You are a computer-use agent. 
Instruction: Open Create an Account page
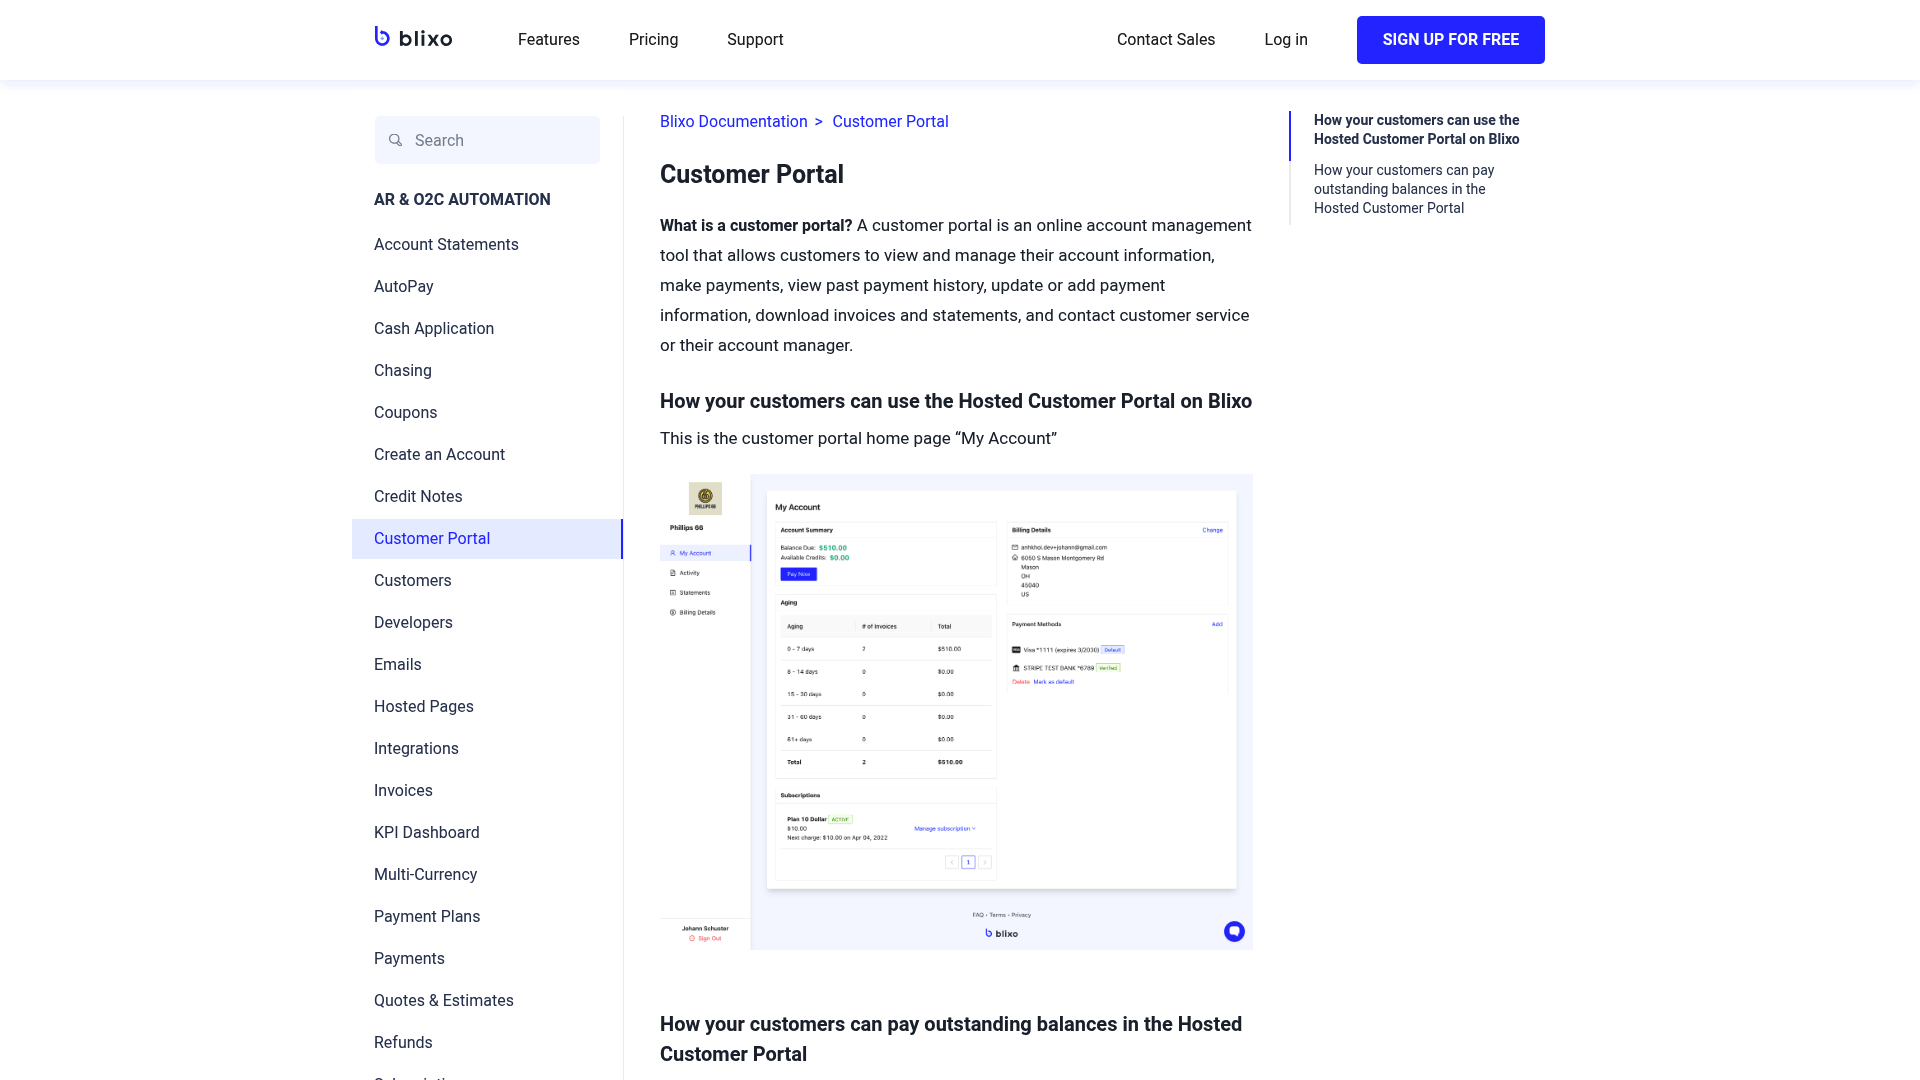point(439,455)
